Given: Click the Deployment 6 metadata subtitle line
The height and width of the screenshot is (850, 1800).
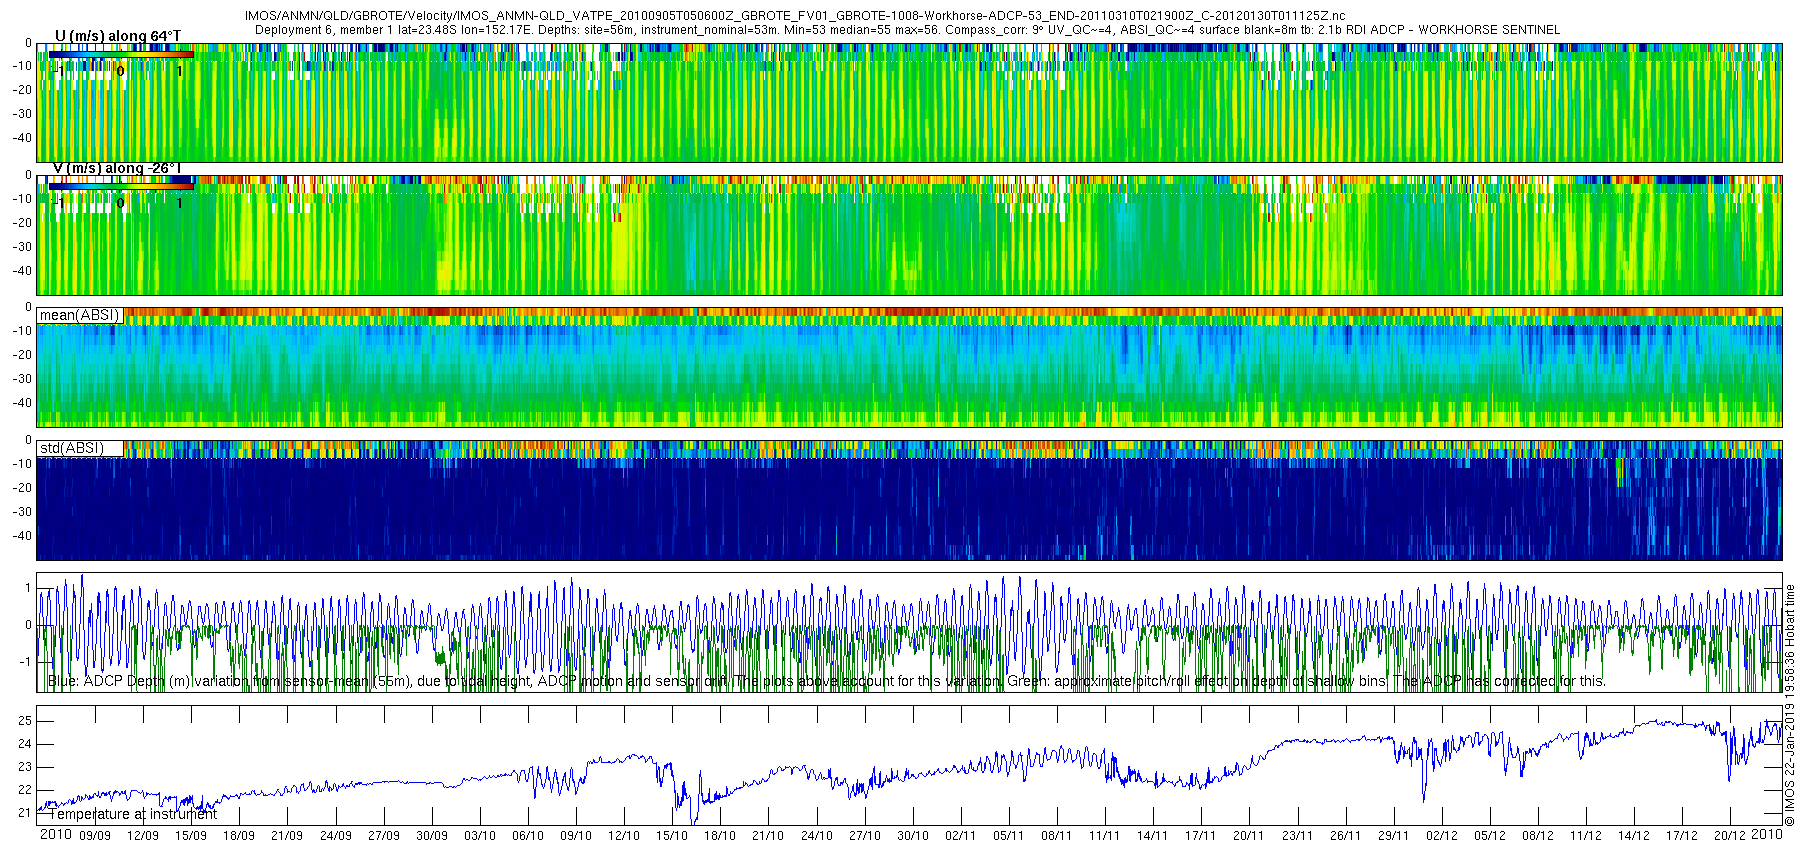Looking at the screenshot, I should point(907,30).
